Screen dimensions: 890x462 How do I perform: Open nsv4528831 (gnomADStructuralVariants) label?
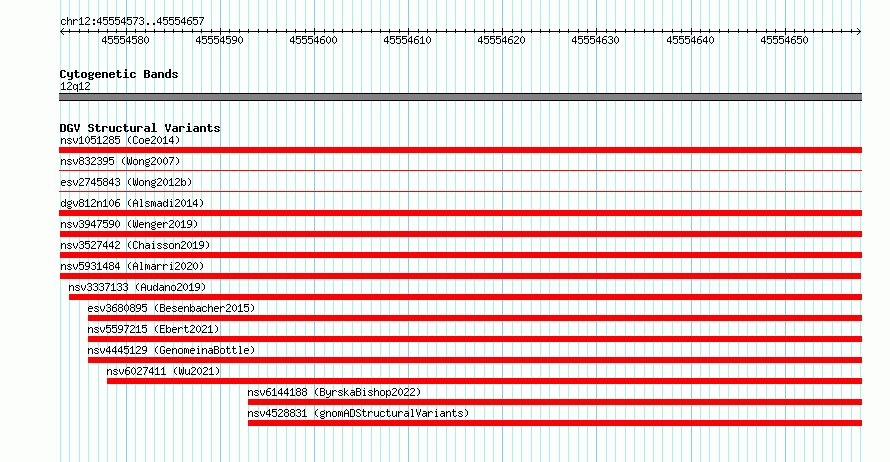coord(358,413)
